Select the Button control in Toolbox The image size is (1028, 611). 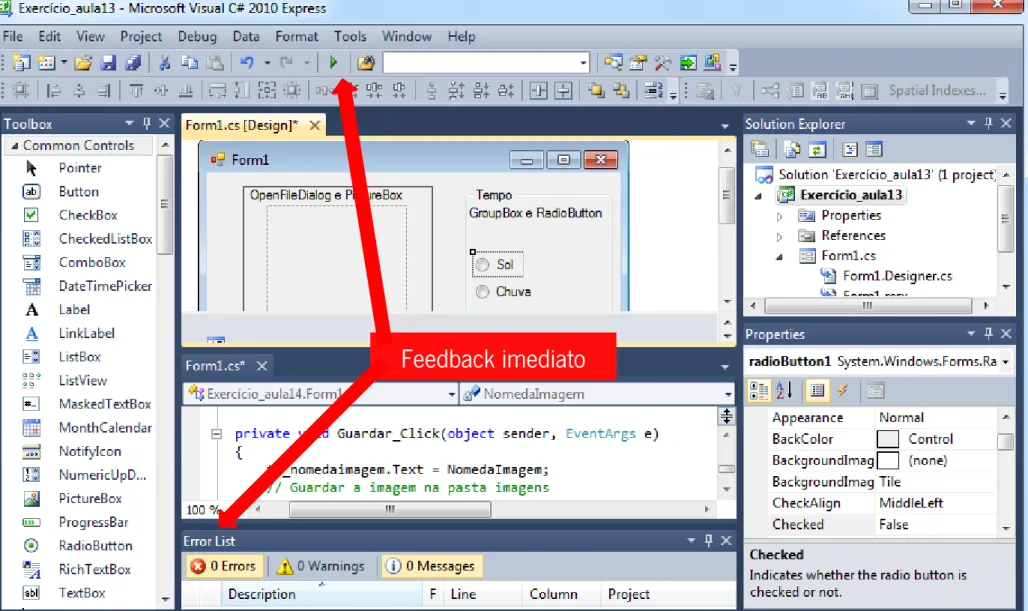[78, 191]
